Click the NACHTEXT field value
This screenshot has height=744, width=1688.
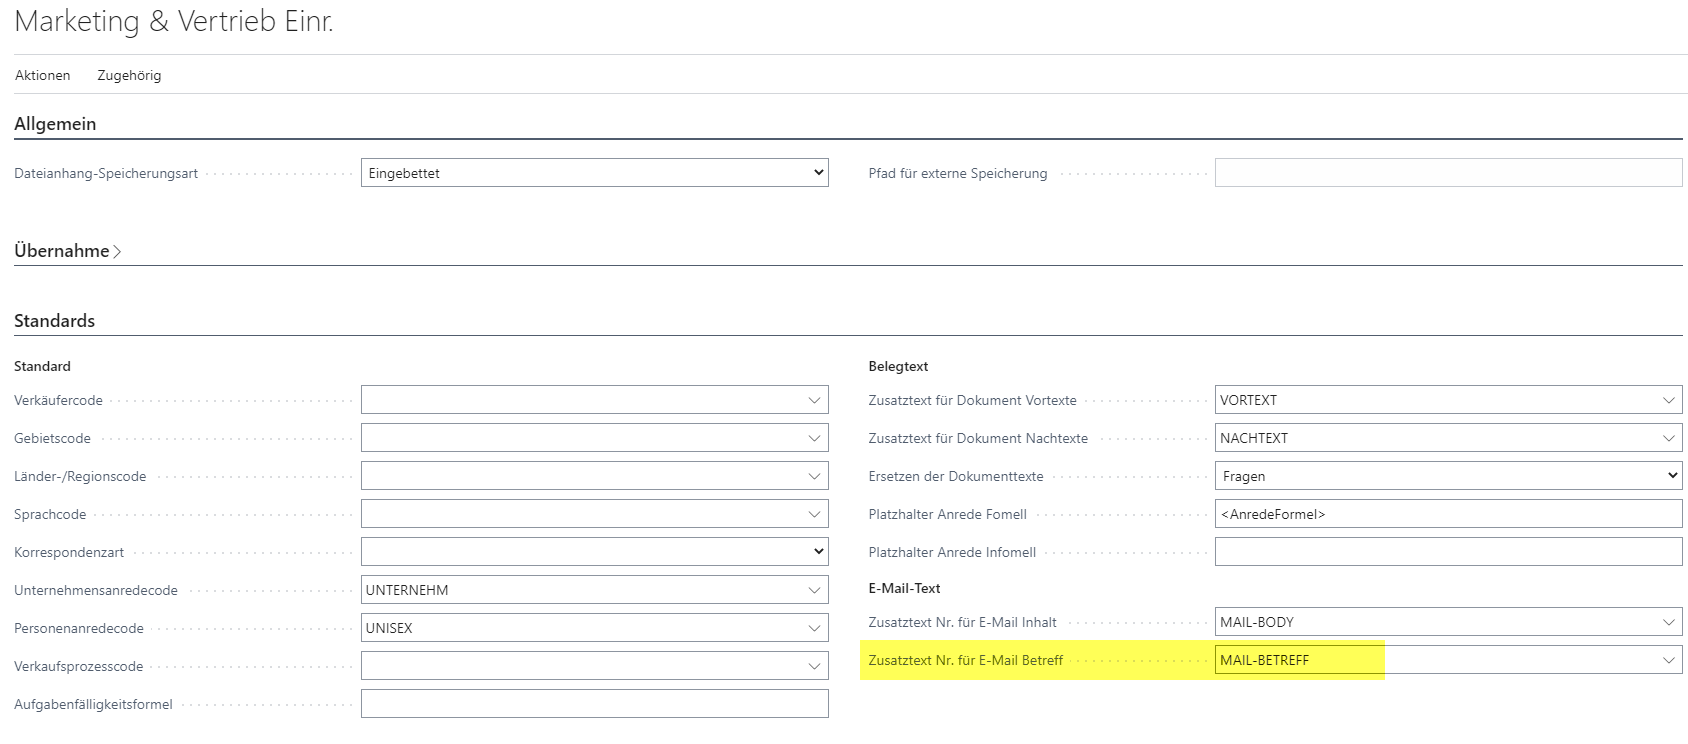pos(1254,438)
